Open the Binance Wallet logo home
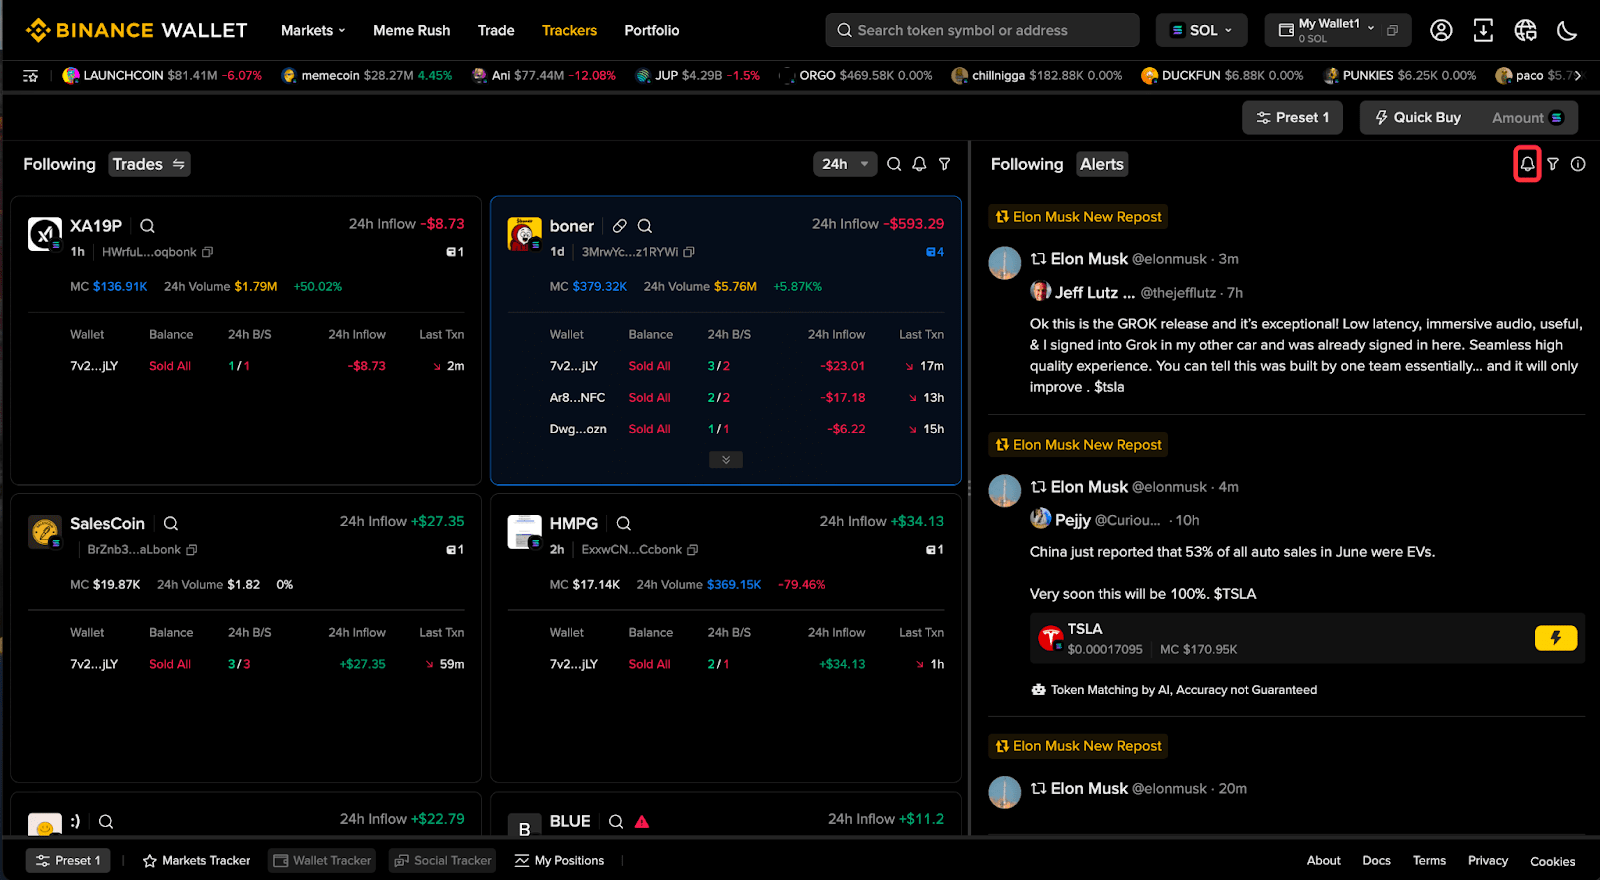 (x=137, y=30)
